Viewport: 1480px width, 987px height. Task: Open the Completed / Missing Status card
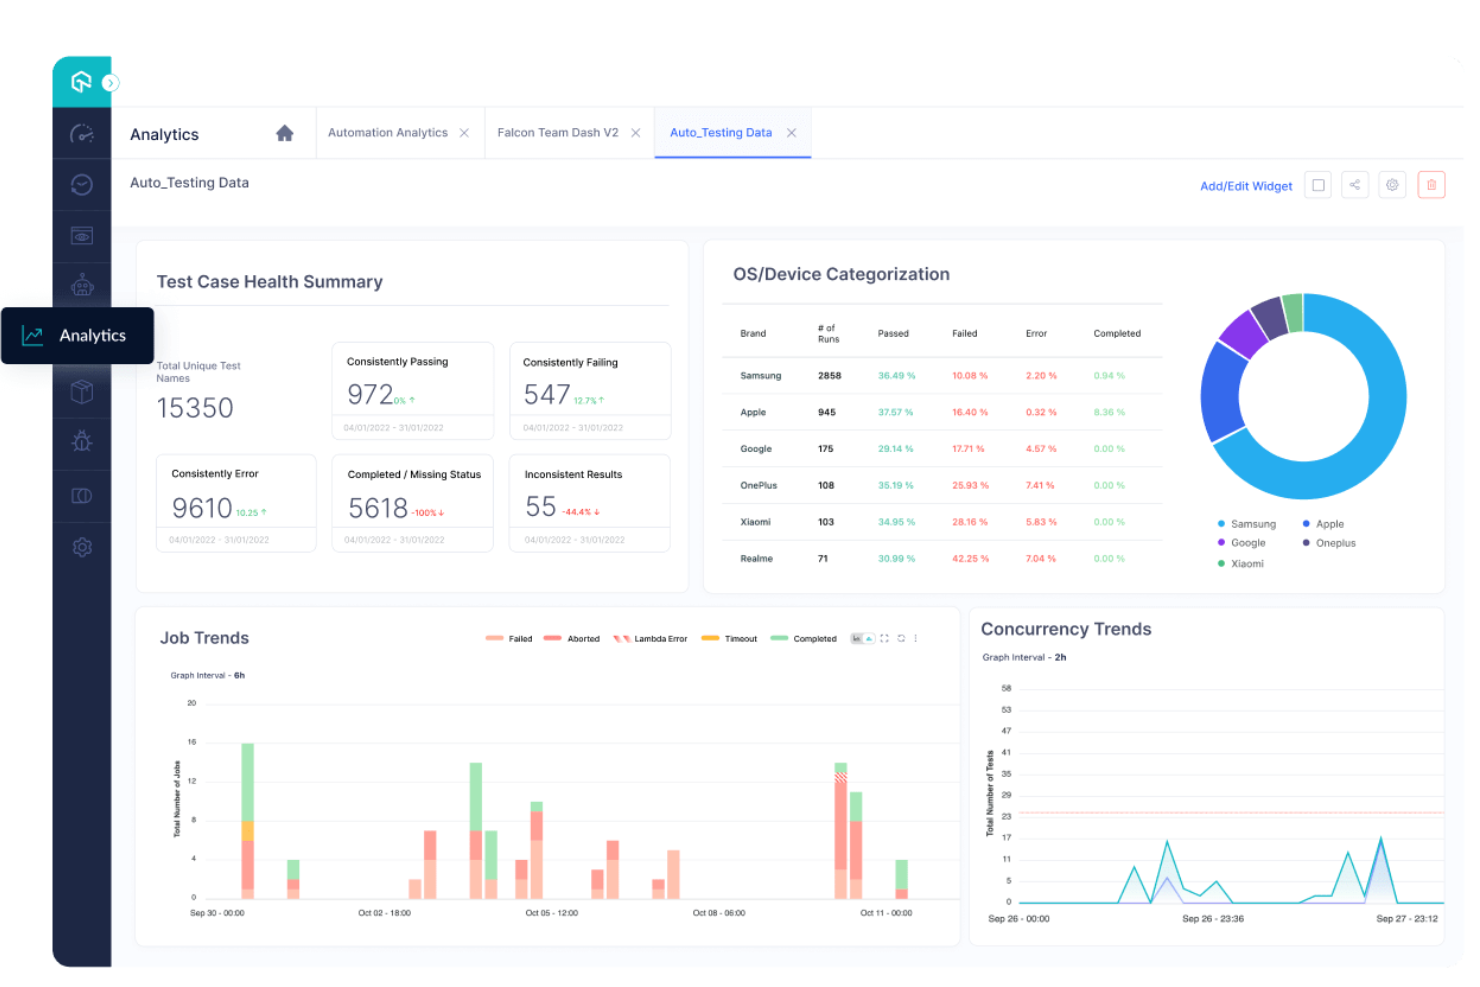pos(413,503)
